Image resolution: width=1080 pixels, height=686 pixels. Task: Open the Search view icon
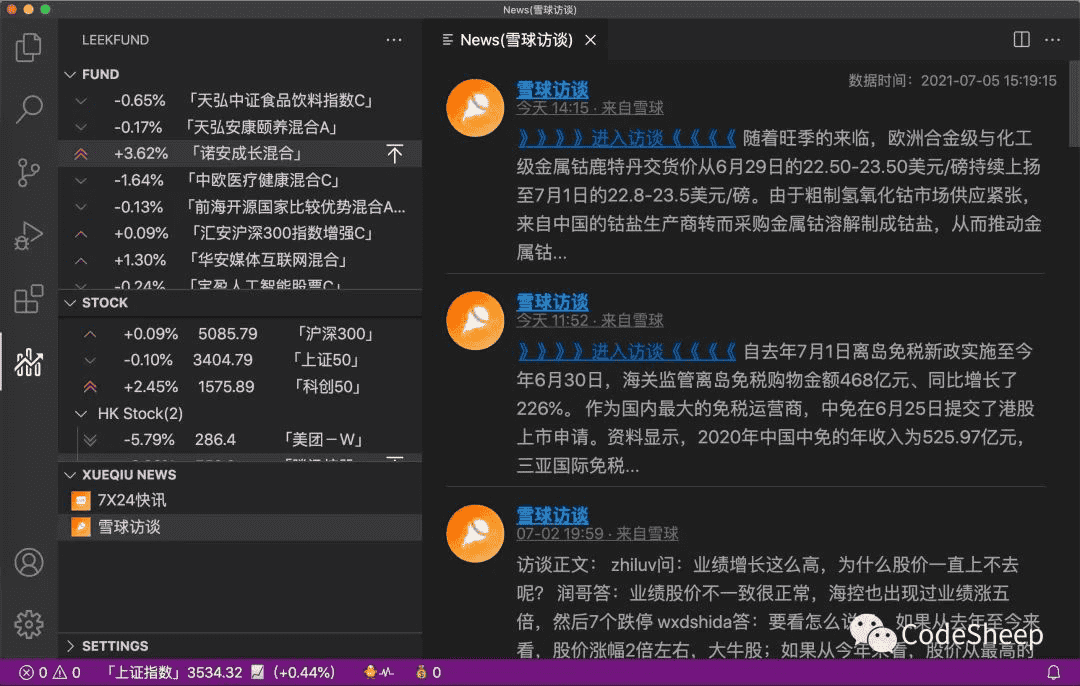tap(28, 109)
